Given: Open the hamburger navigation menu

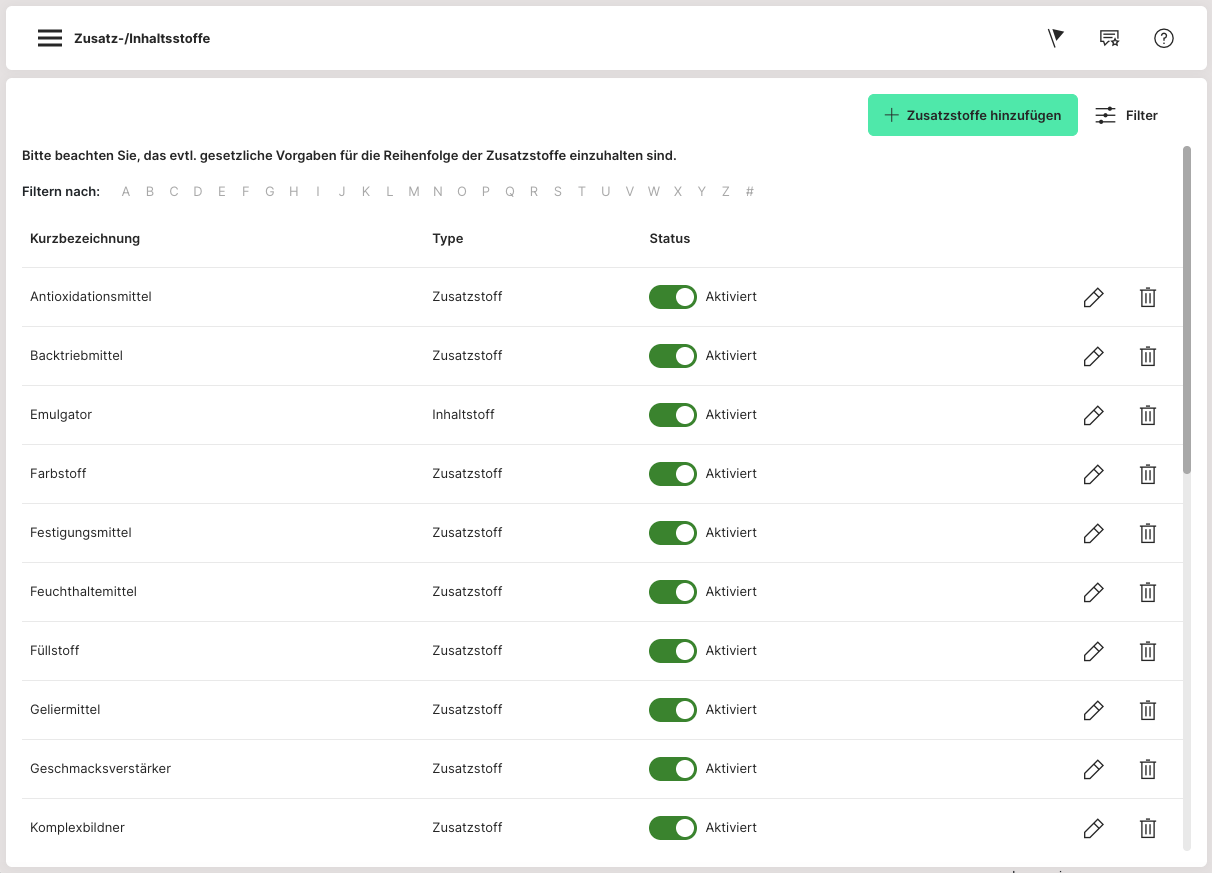Looking at the screenshot, I should coord(50,38).
